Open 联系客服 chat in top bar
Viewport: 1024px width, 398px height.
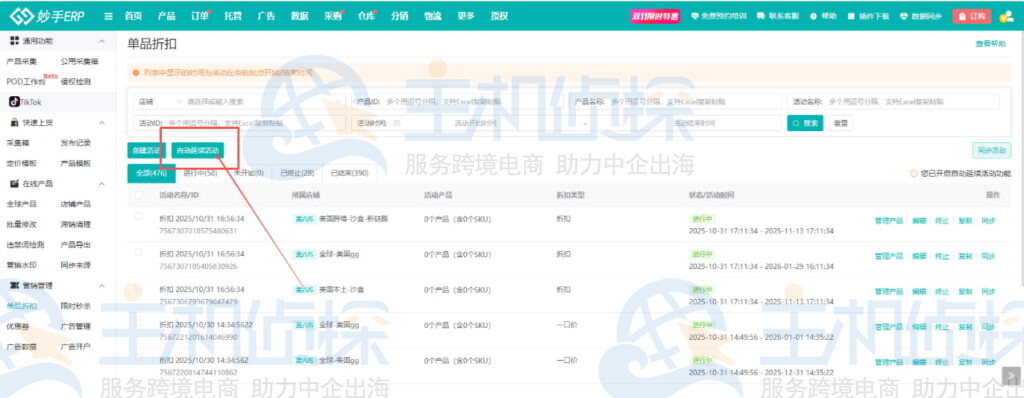click(x=778, y=16)
